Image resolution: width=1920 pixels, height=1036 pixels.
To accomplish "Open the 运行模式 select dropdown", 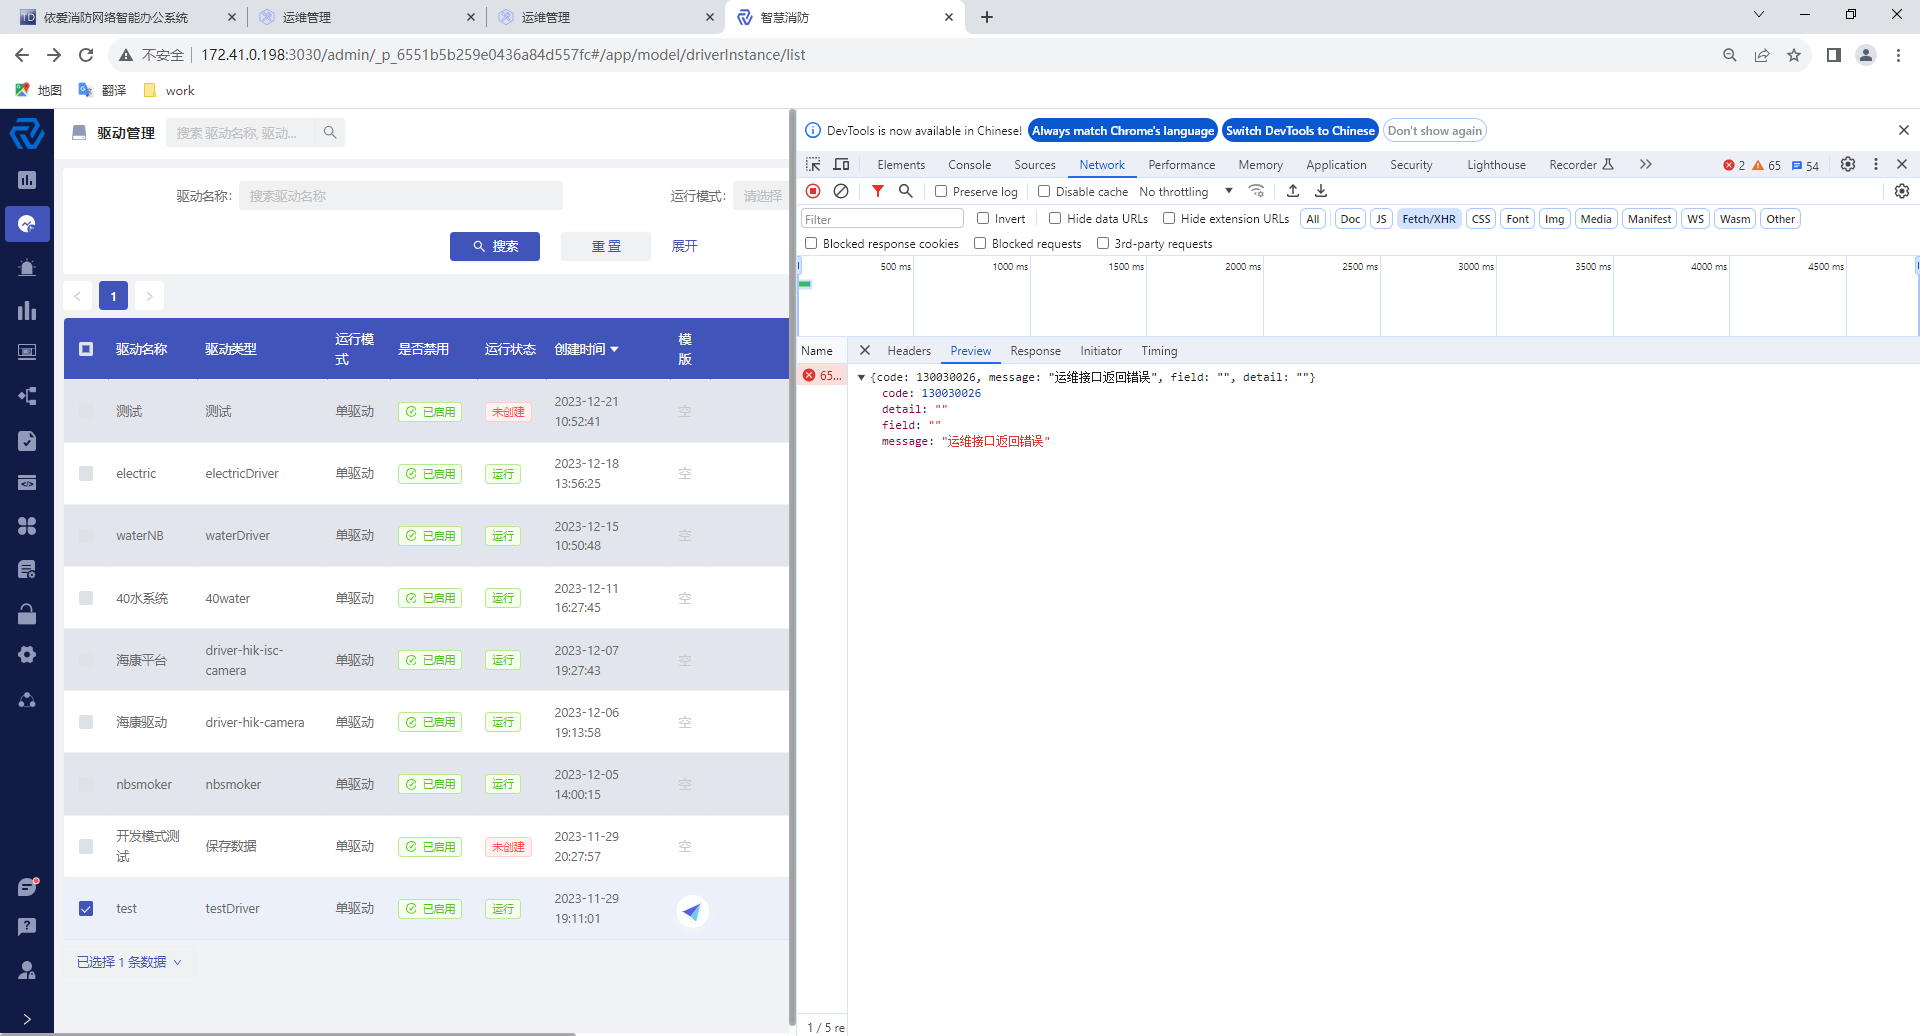I will tap(761, 196).
